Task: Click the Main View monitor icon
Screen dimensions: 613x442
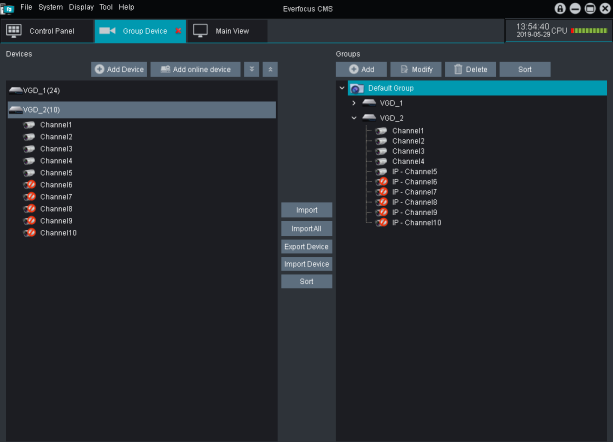Action: pyautogui.click(x=200, y=31)
